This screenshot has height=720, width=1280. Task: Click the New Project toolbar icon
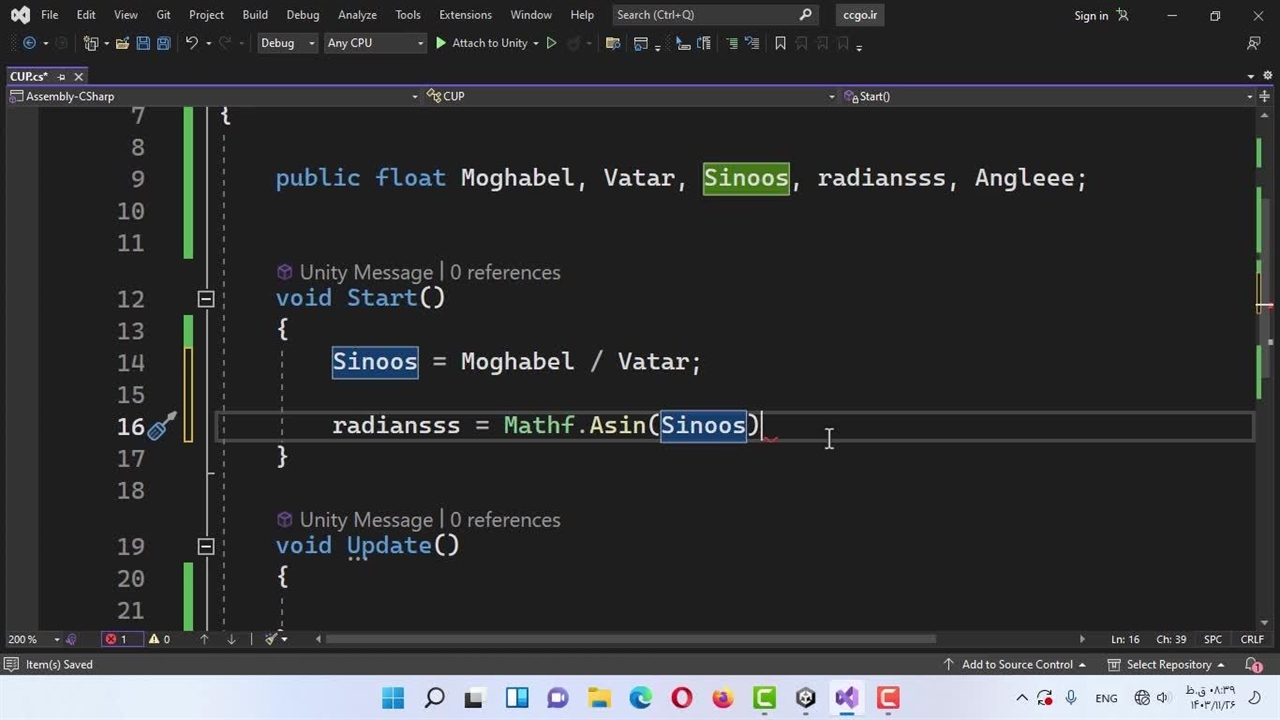[91, 43]
